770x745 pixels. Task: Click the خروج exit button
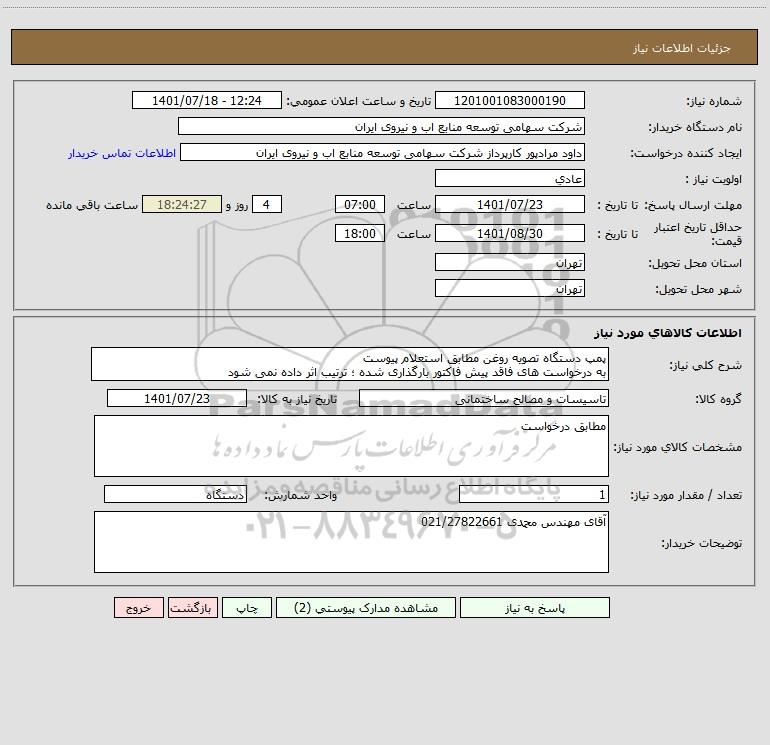tap(138, 607)
